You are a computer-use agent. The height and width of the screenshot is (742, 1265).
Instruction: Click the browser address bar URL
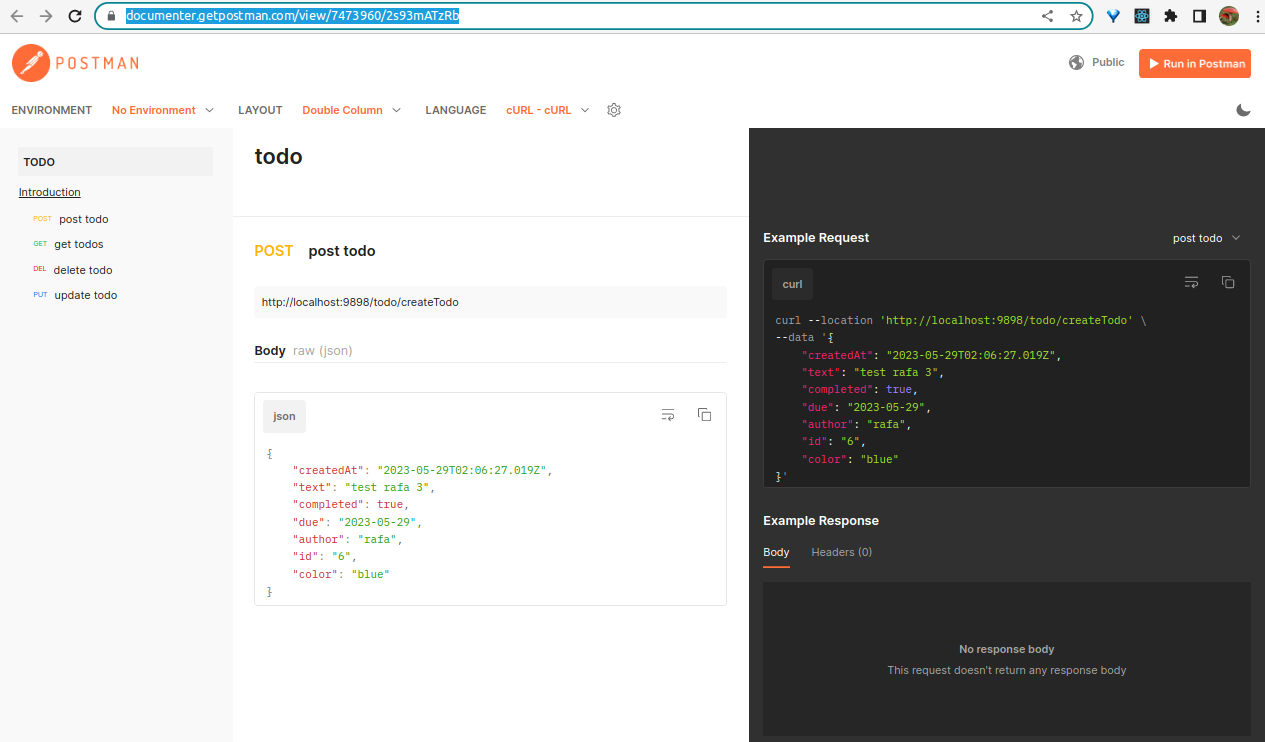(x=292, y=16)
